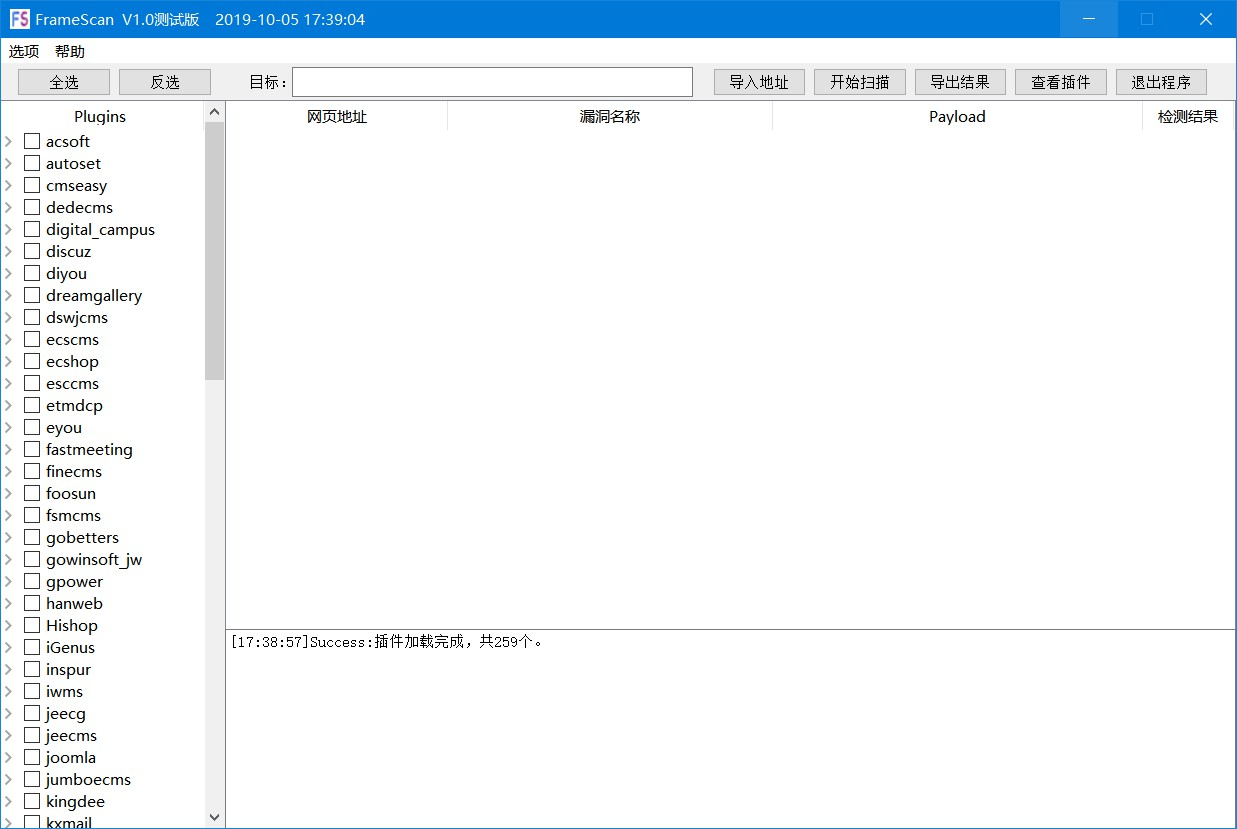Click the plugin list scrollbar thumb
The image size is (1237, 829).
(x=214, y=251)
